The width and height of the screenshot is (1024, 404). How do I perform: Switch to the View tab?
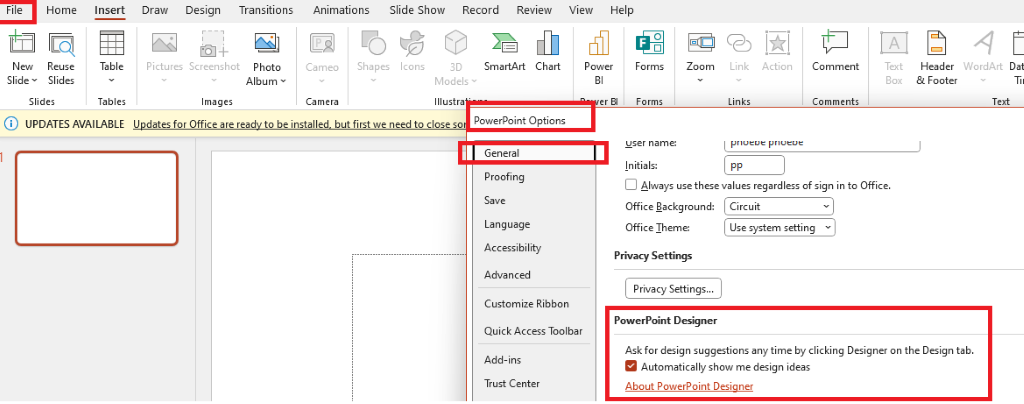click(x=581, y=10)
